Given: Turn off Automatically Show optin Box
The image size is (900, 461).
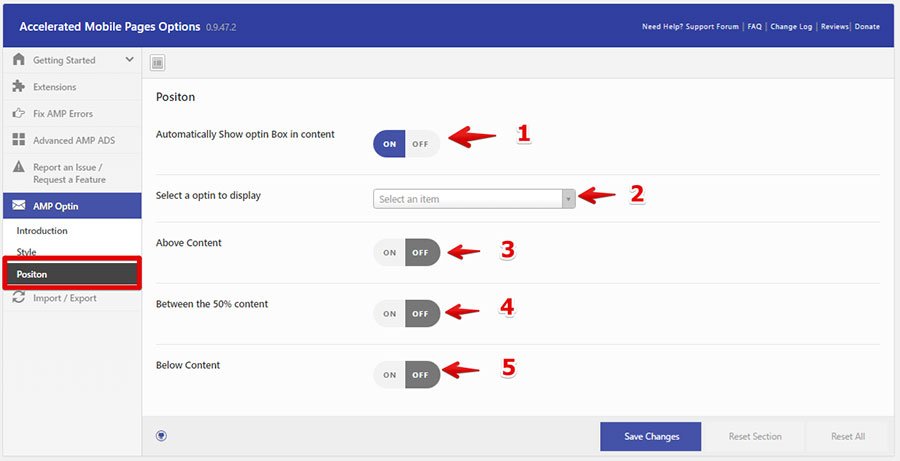Looking at the screenshot, I should (422, 144).
